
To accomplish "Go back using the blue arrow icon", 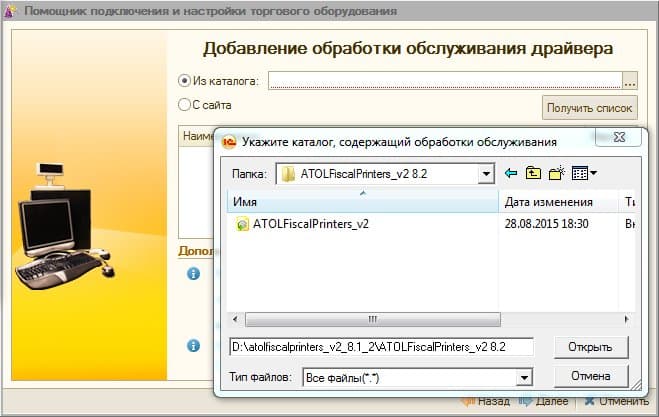I will (511, 173).
